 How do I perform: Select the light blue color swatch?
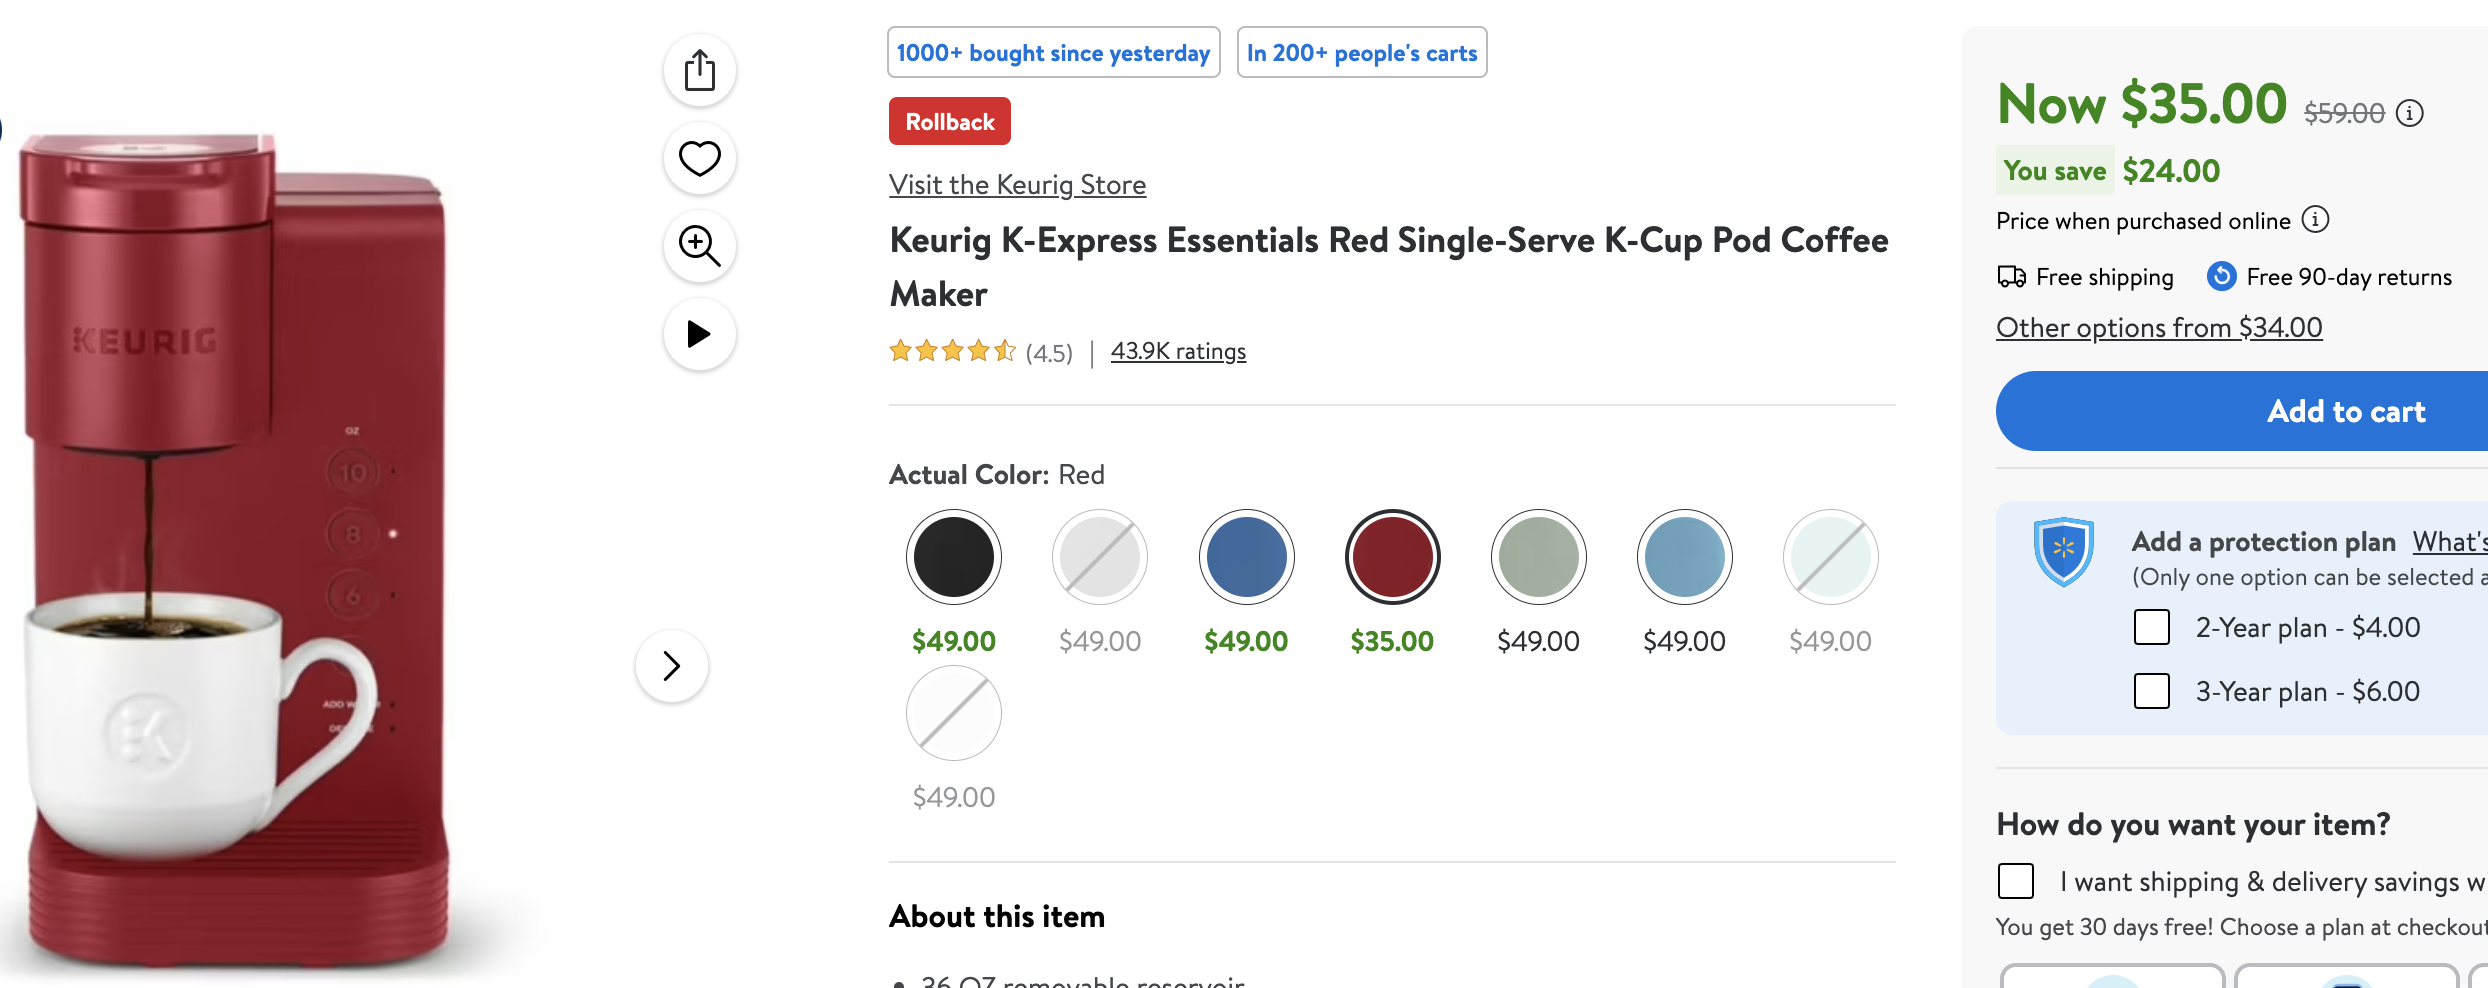coord(1685,557)
